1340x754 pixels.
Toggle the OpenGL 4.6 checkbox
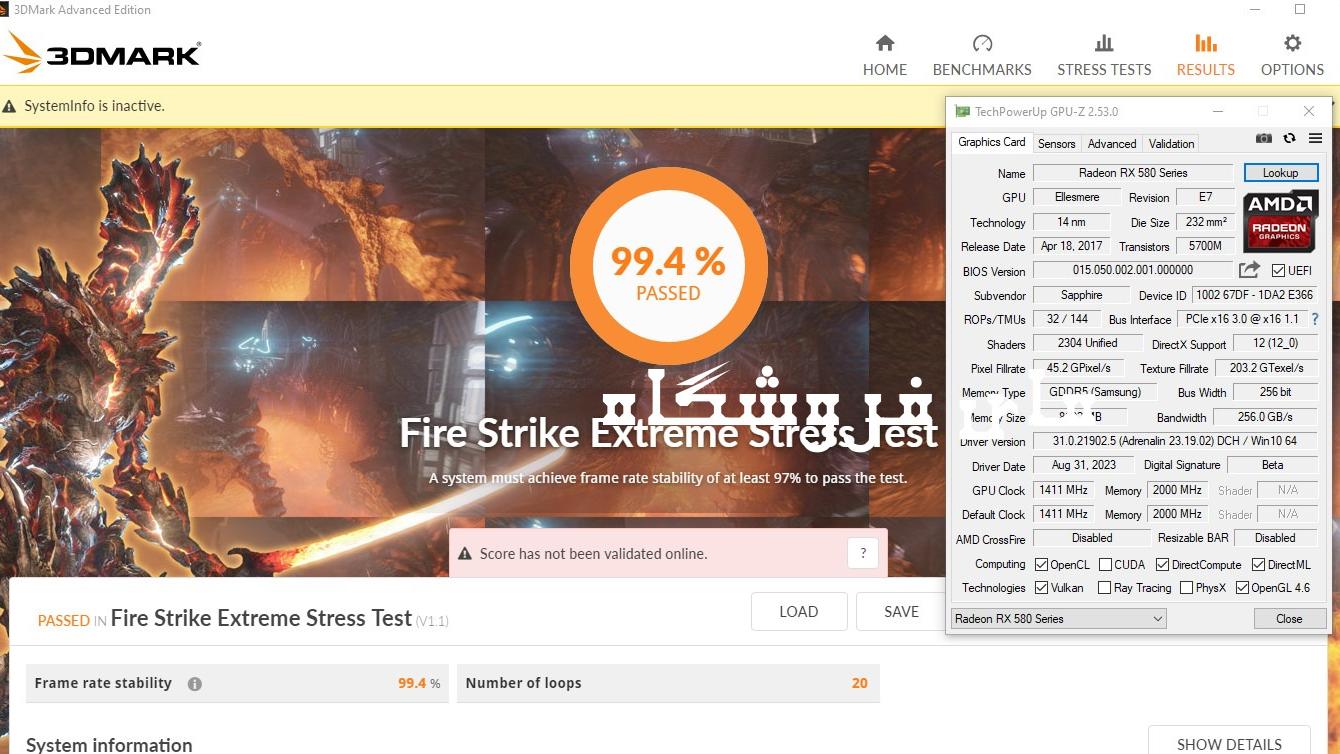tap(1242, 588)
